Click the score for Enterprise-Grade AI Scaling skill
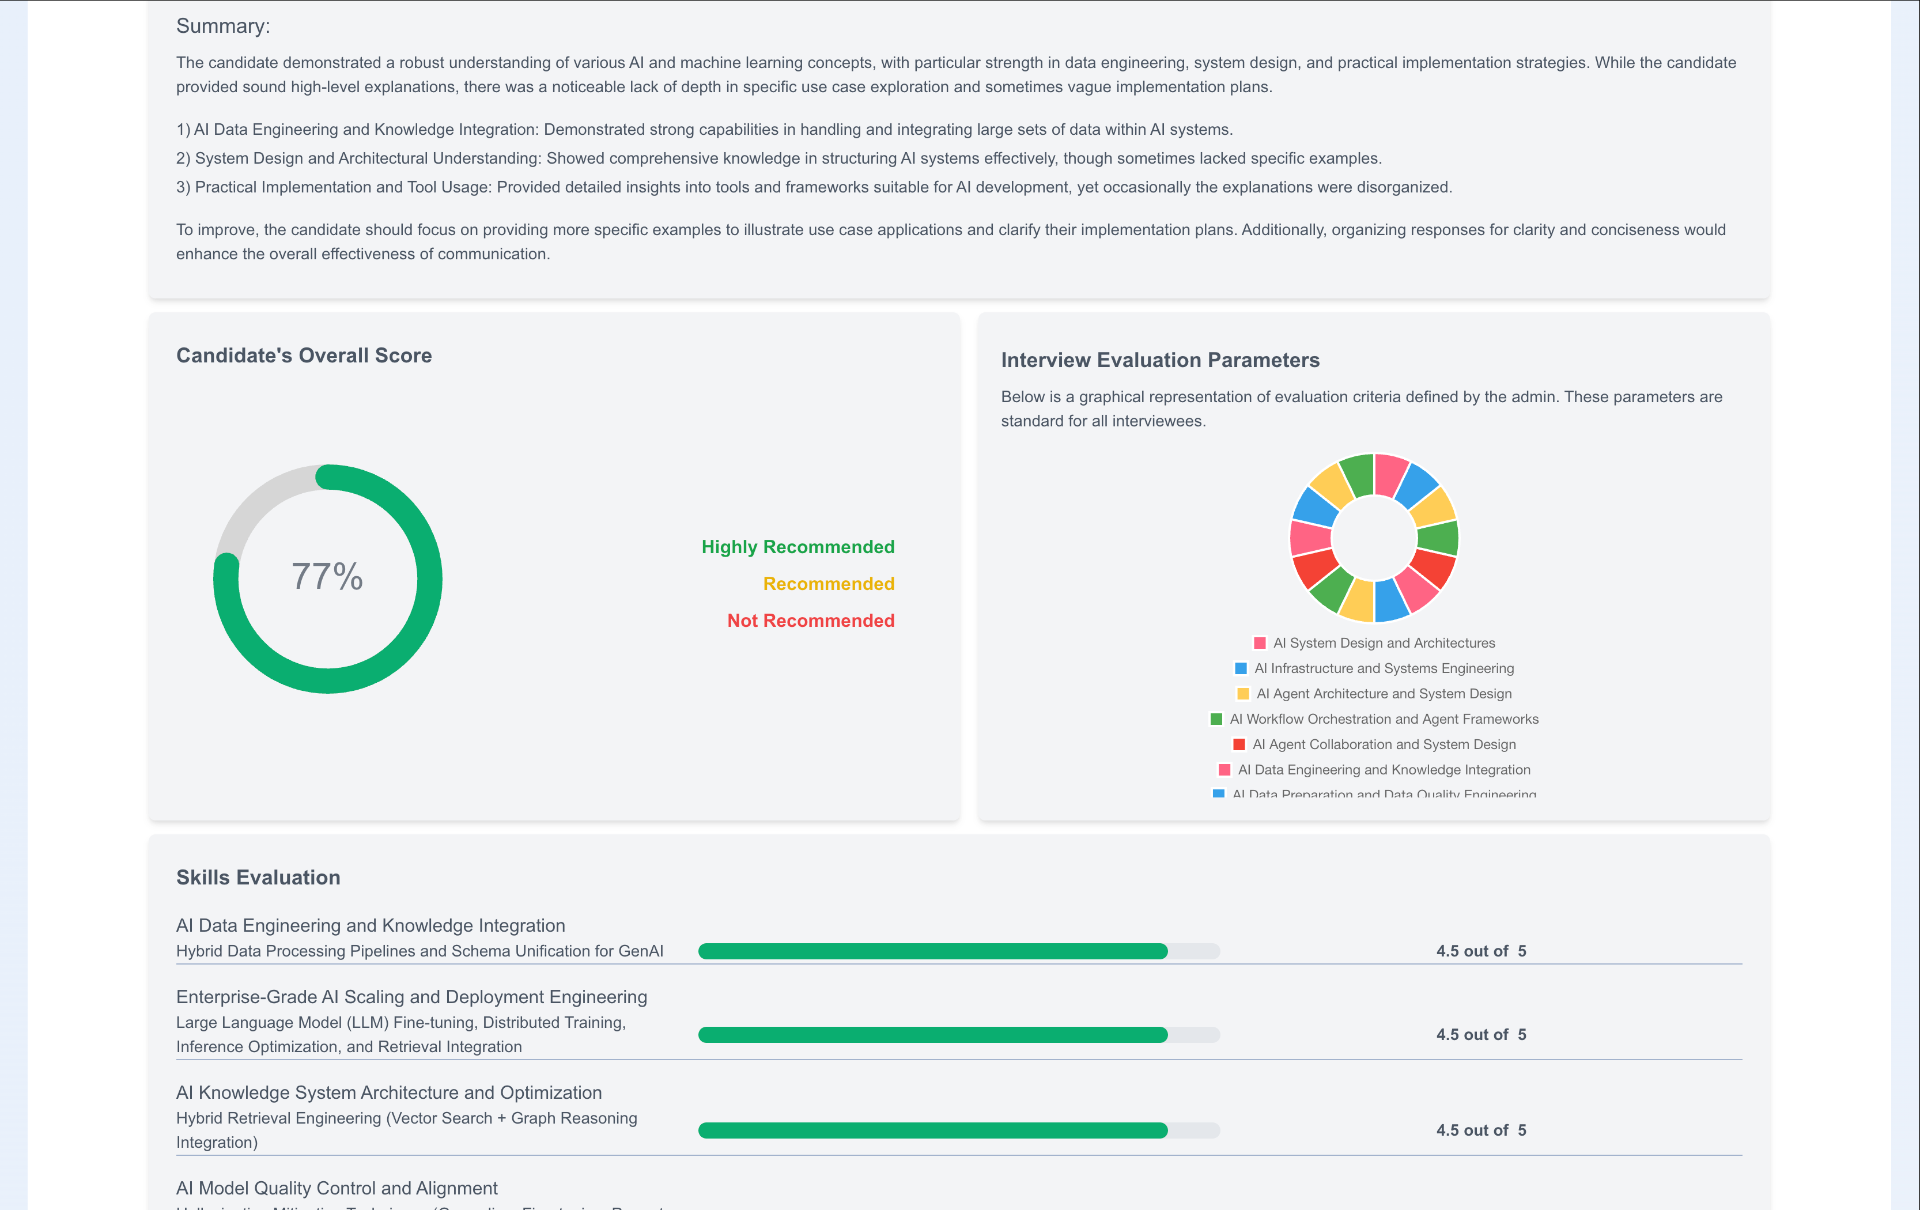 pyautogui.click(x=1481, y=1035)
